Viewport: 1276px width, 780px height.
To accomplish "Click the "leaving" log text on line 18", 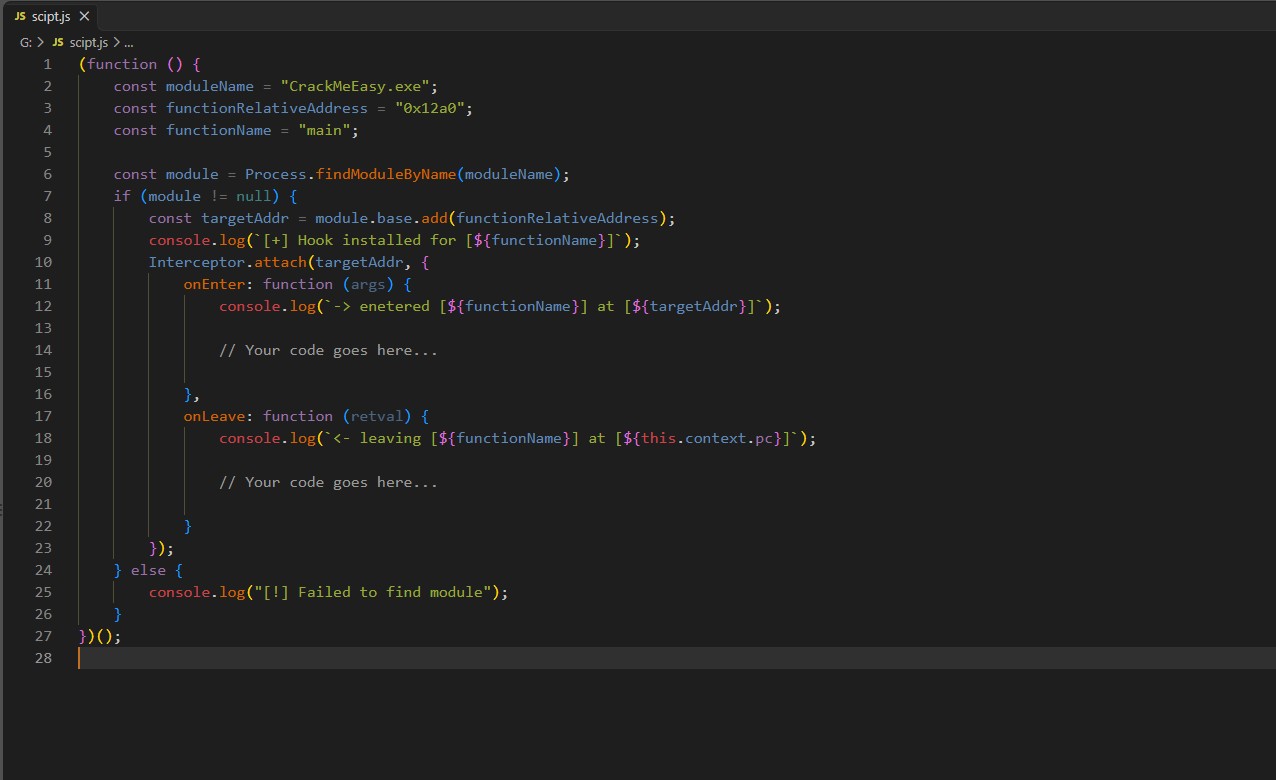I will pos(390,438).
